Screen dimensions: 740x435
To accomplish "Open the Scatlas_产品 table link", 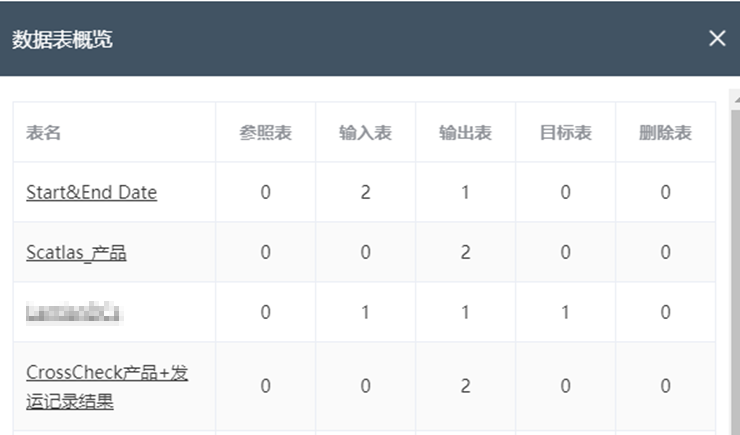I will point(76,252).
